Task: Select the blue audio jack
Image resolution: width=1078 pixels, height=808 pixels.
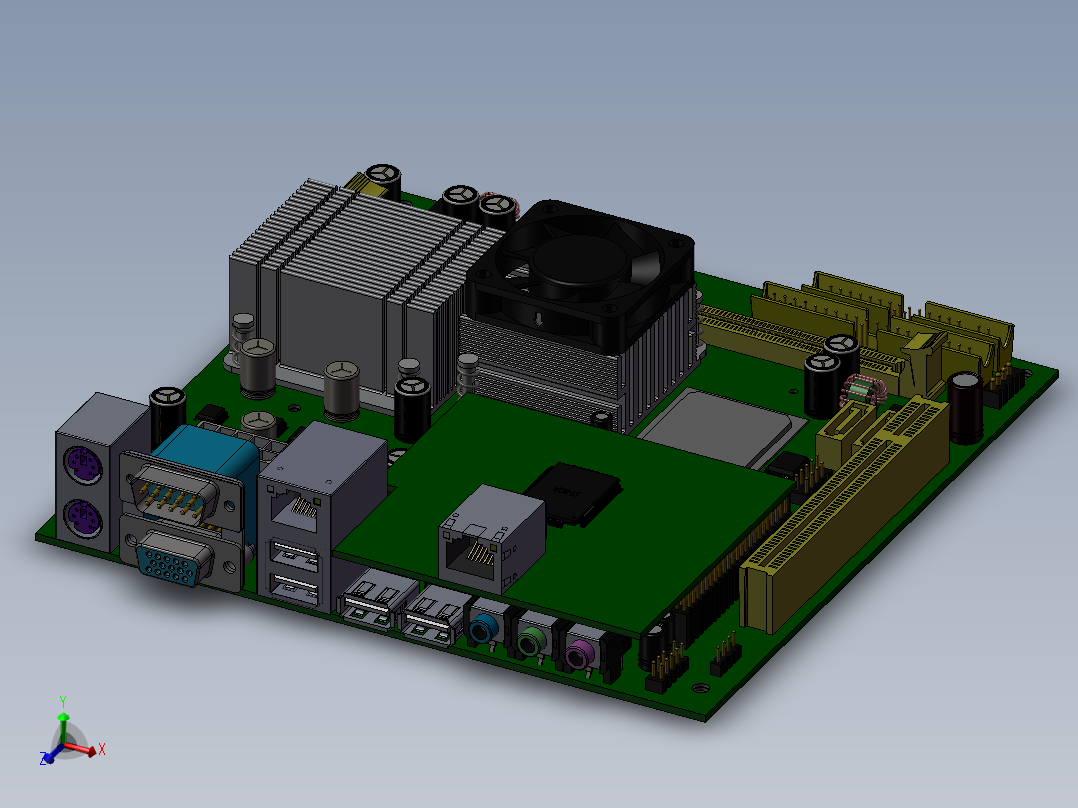Action: (x=484, y=628)
